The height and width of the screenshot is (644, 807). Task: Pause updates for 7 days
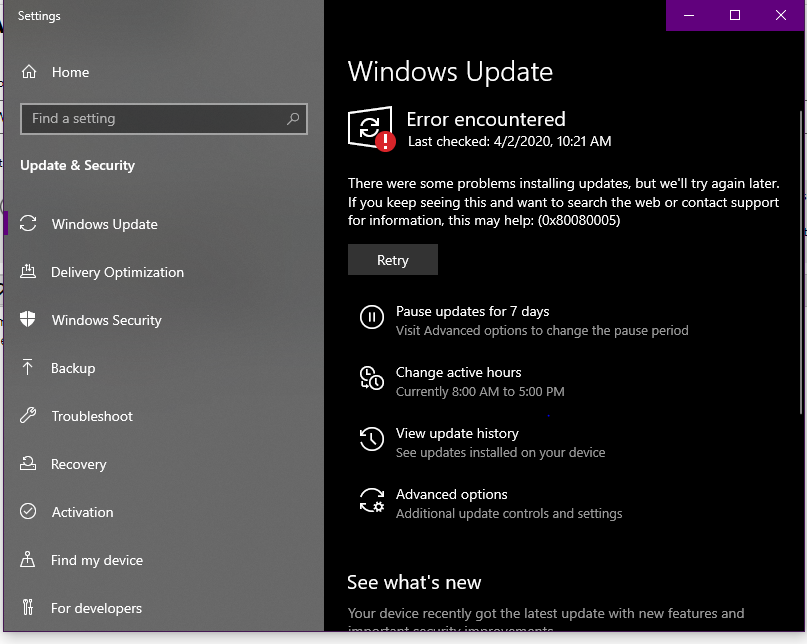point(472,311)
